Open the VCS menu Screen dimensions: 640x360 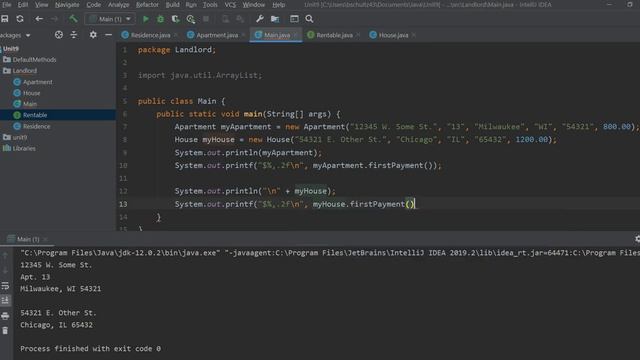point(230,5)
